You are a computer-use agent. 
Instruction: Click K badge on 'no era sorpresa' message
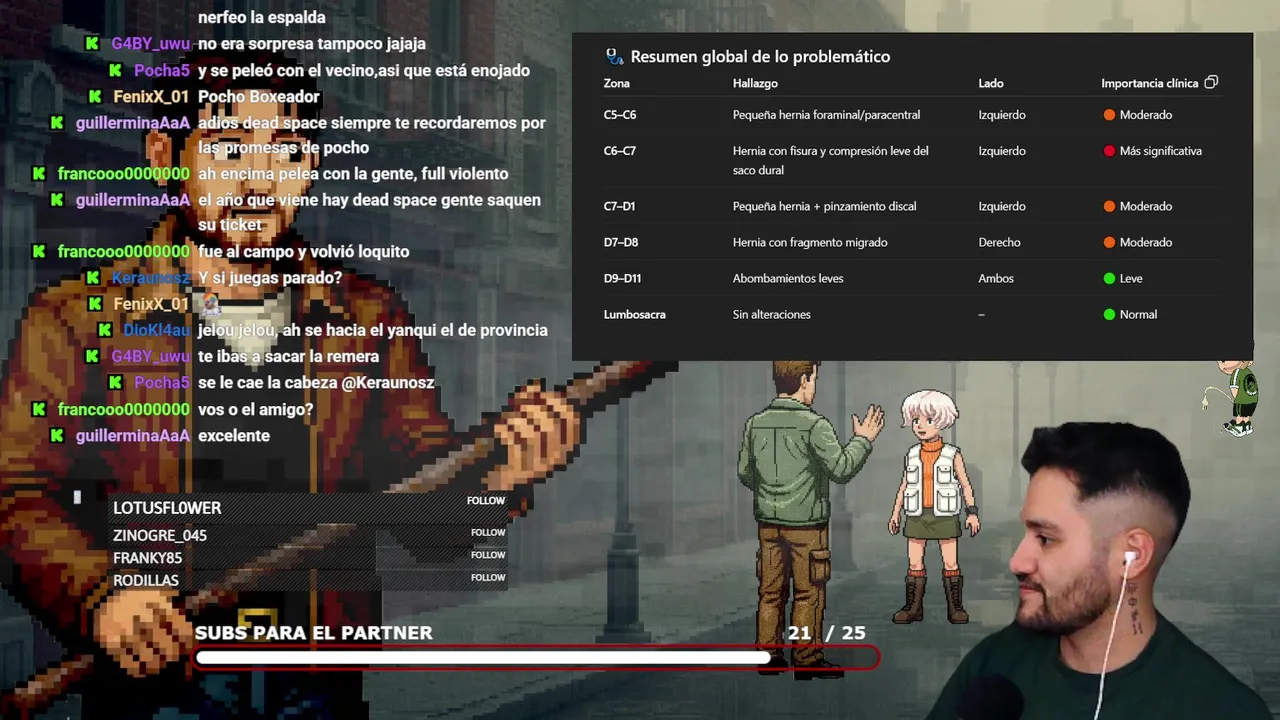[93, 44]
